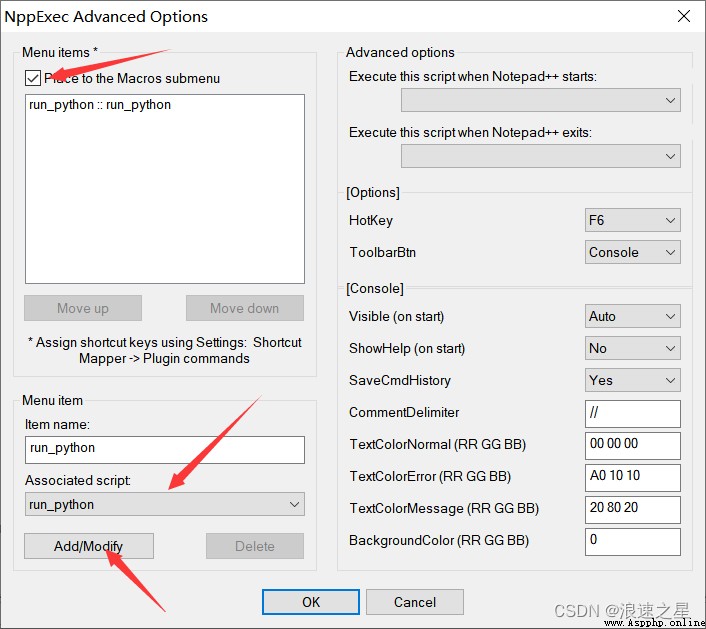Viewport: 706px width, 629px height.
Task: Click the Move down button
Action: click(244, 308)
